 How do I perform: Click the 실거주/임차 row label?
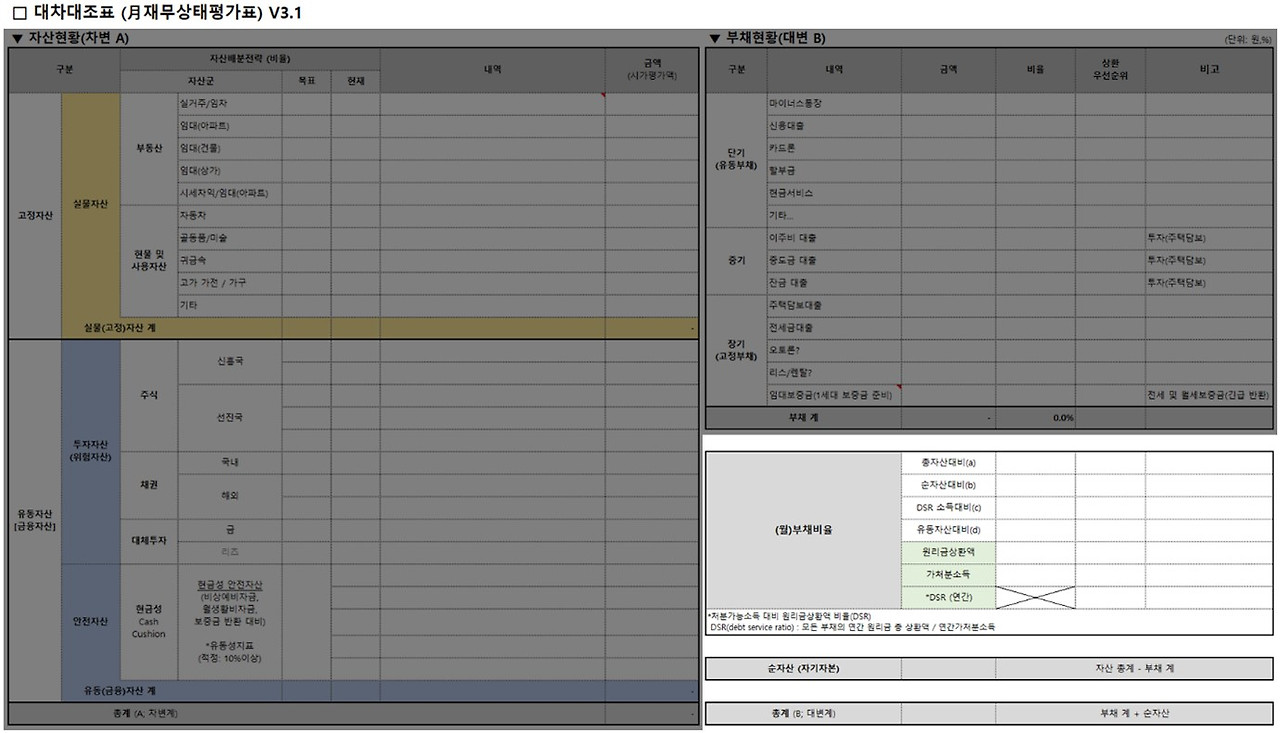[x=230, y=104]
